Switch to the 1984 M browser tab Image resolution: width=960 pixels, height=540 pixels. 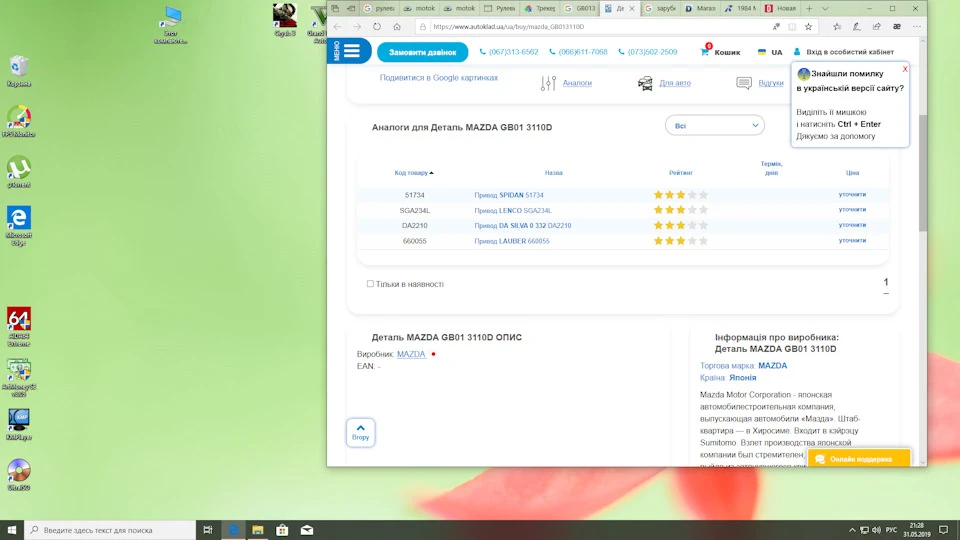tap(740, 9)
